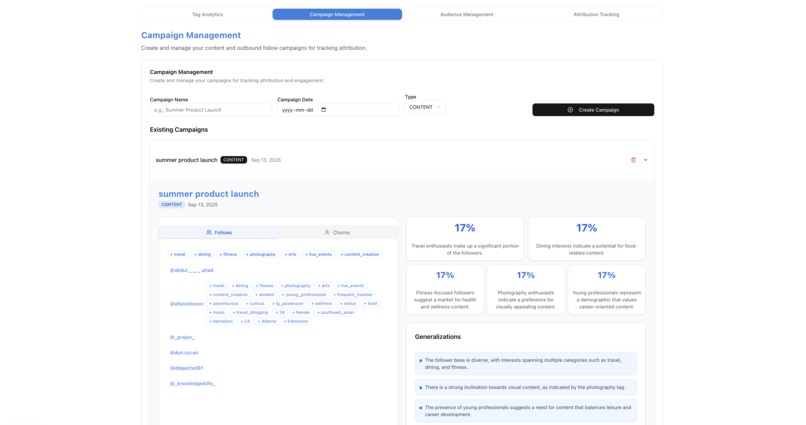Open profile @abdul._._._ahad
The image size is (806, 425).
191,270
